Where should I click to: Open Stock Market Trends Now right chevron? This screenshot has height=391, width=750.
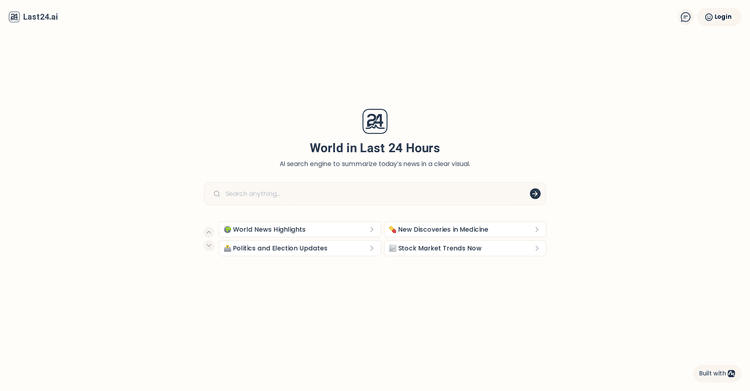[x=537, y=248]
